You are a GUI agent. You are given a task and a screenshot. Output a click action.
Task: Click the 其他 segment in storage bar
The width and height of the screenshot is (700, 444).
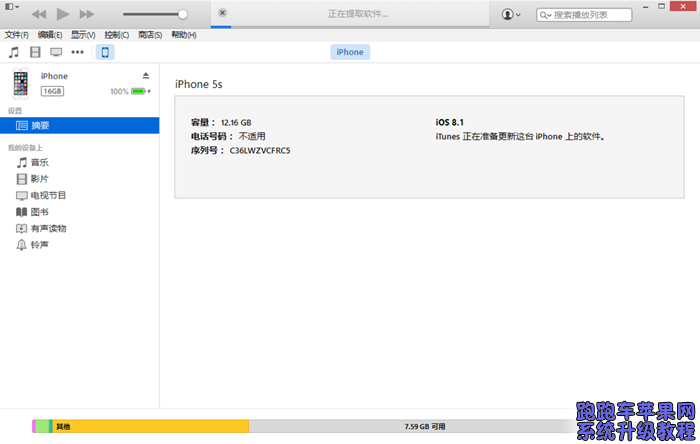(x=151, y=427)
